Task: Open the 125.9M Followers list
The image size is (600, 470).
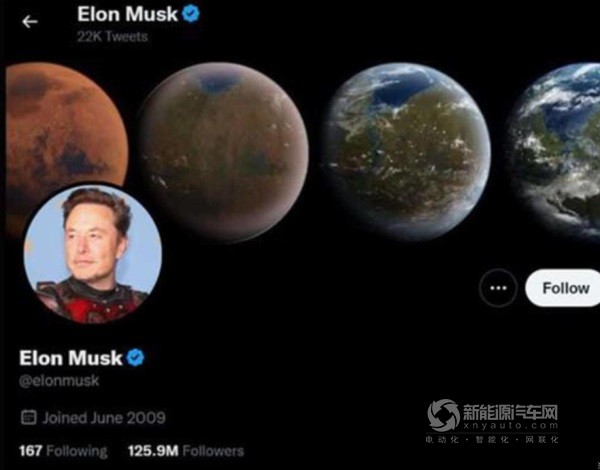Action: [x=186, y=451]
